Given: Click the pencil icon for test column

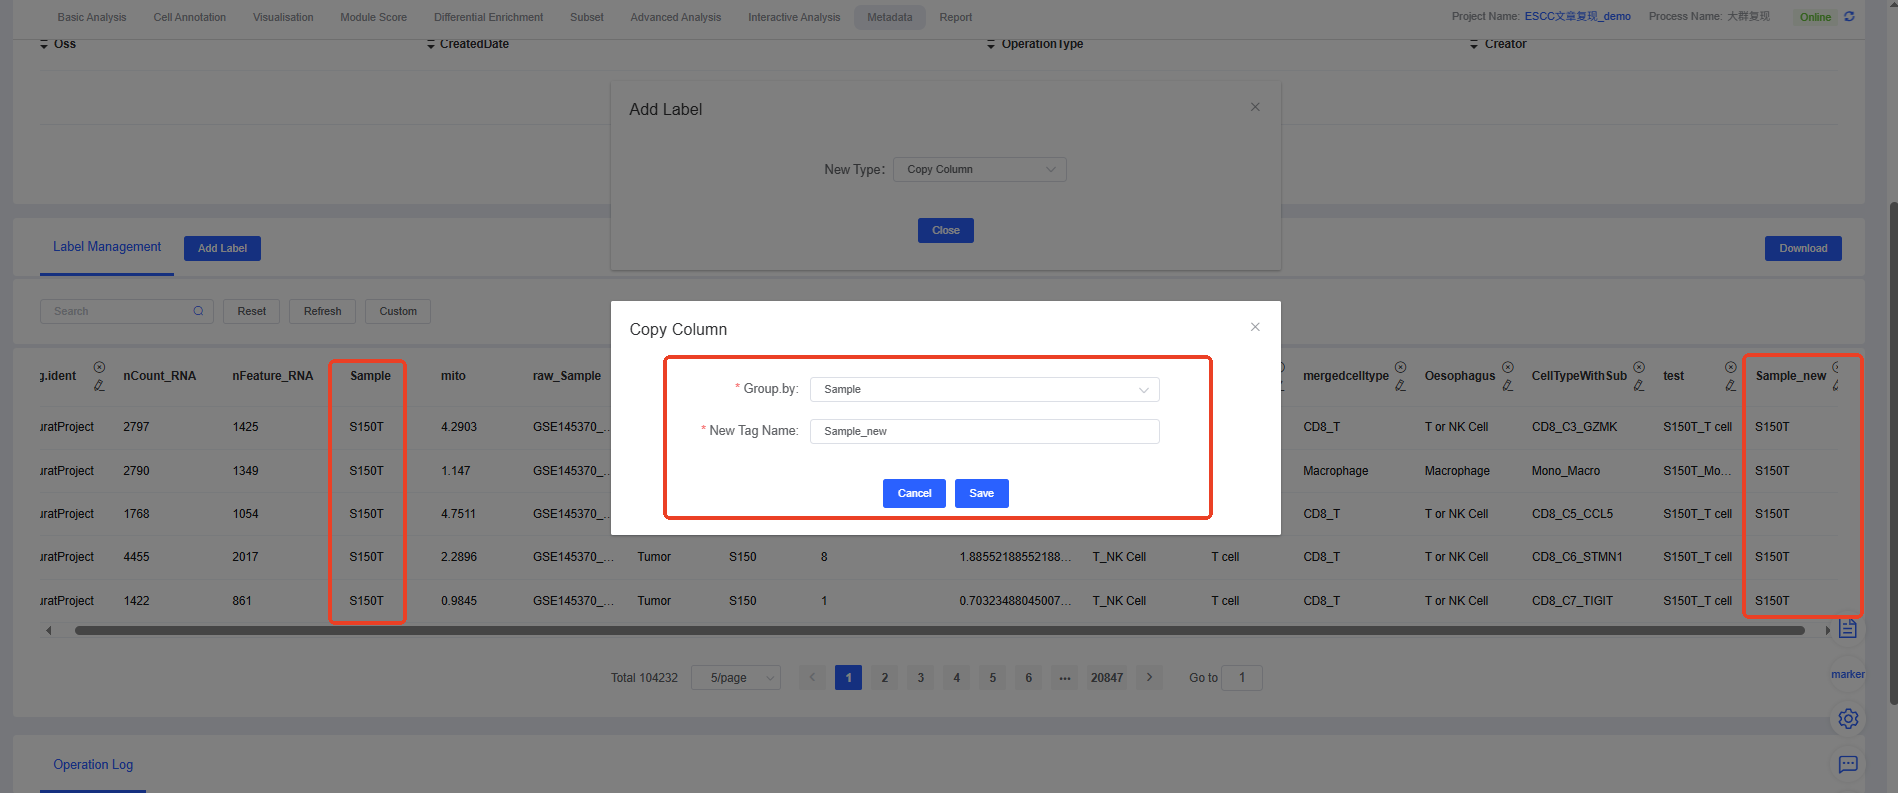Looking at the screenshot, I should tap(1730, 386).
